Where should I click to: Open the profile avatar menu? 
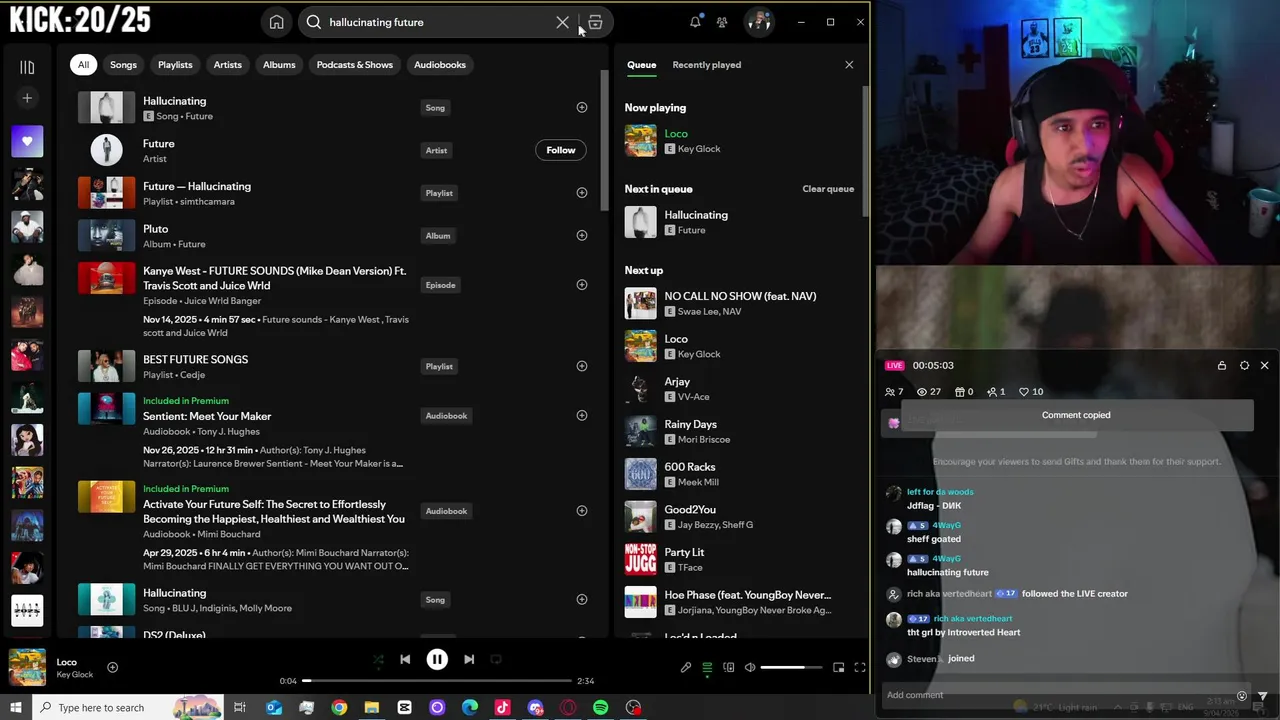coord(759,22)
